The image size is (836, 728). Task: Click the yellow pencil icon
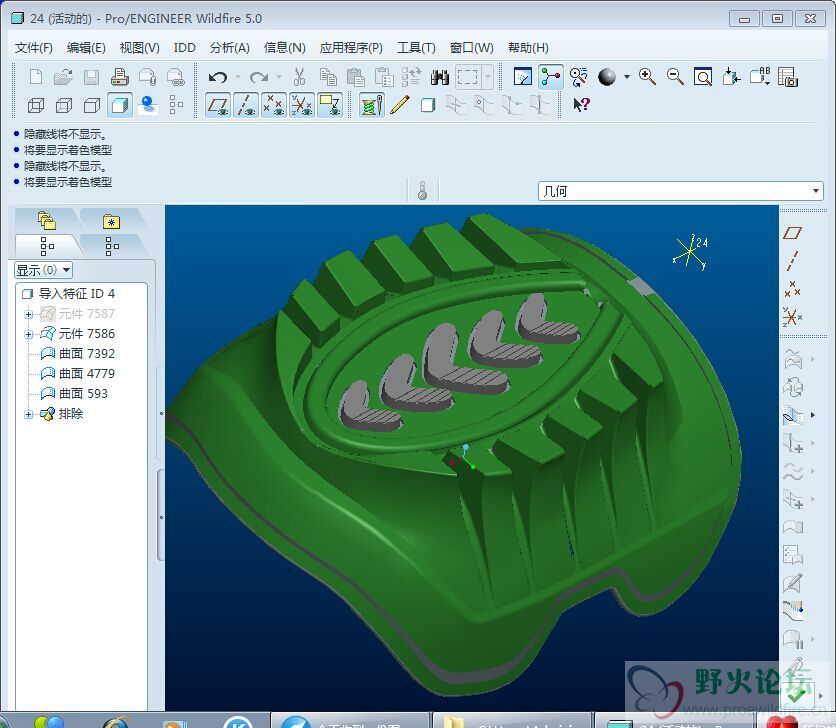(x=399, y=105)
